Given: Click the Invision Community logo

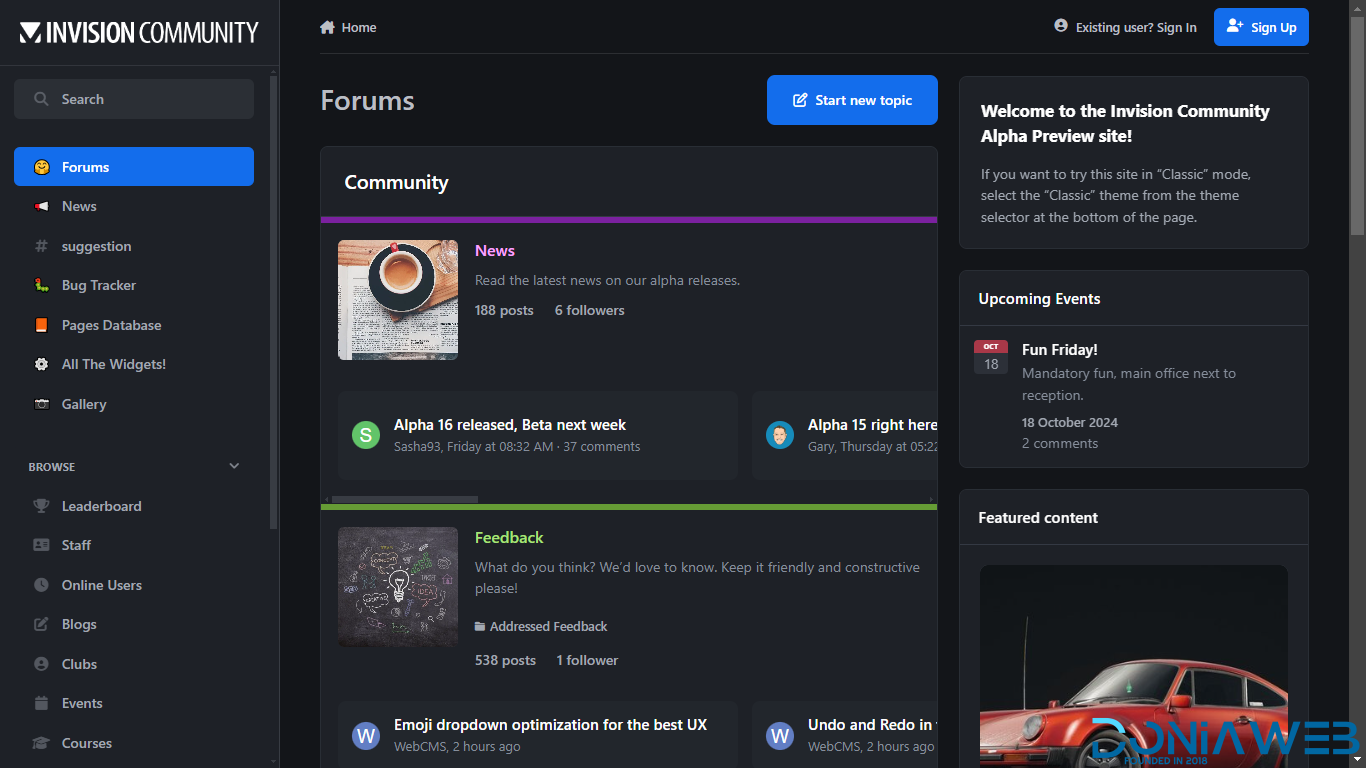Looking at the screenshot, I should 139,33.
